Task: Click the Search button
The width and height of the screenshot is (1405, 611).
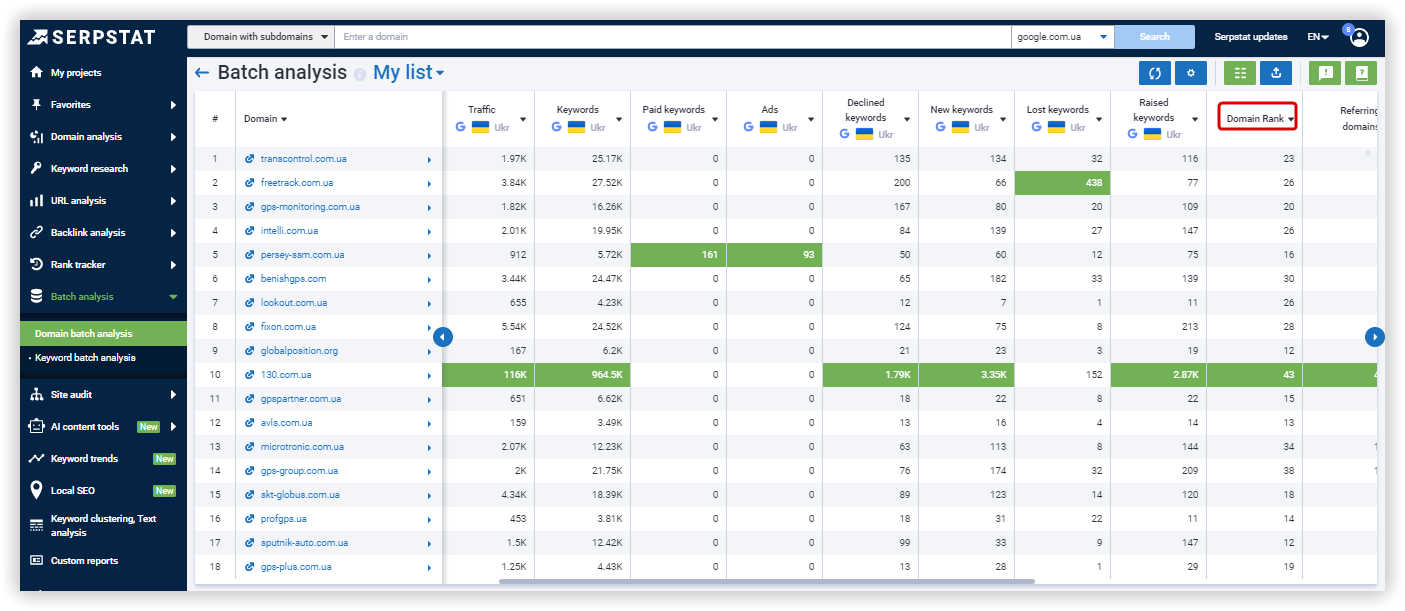Action: click(1154, 36)
